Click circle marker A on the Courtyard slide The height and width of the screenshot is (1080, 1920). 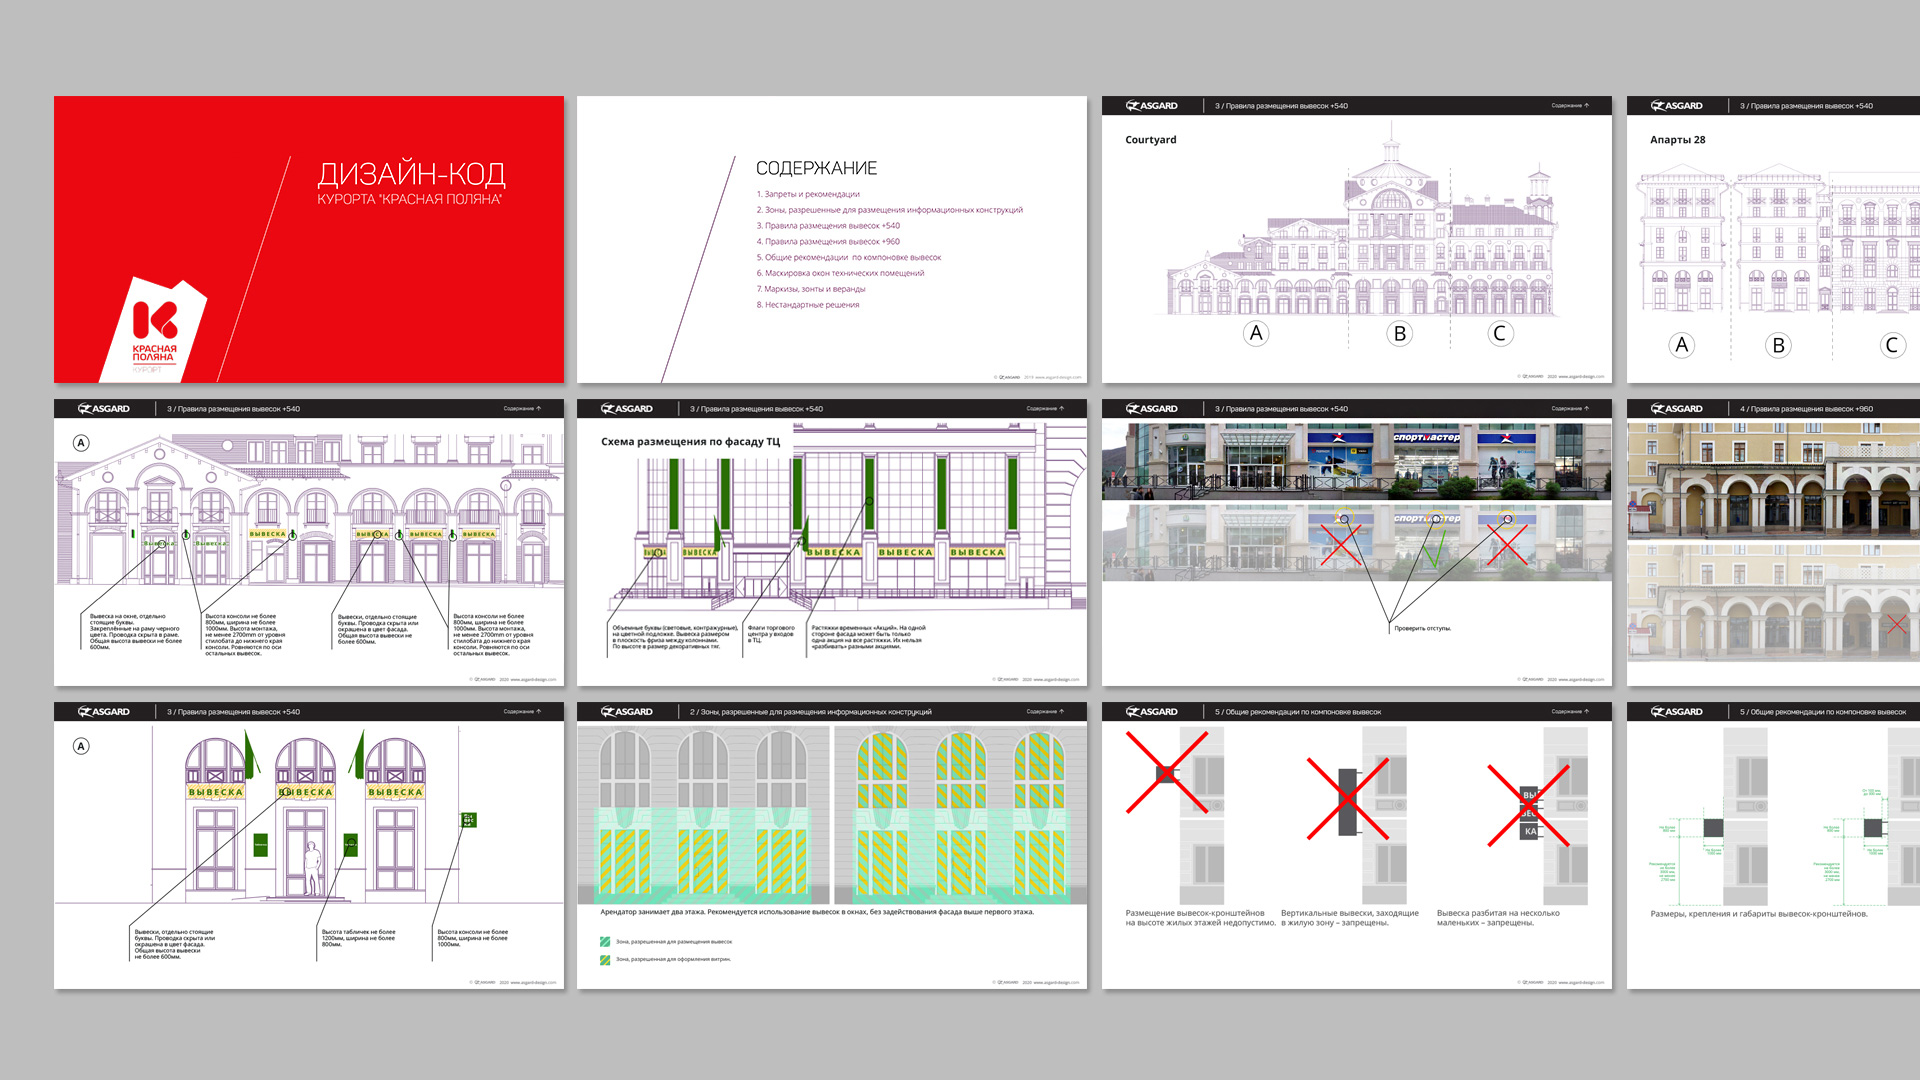coord(1257,334)
